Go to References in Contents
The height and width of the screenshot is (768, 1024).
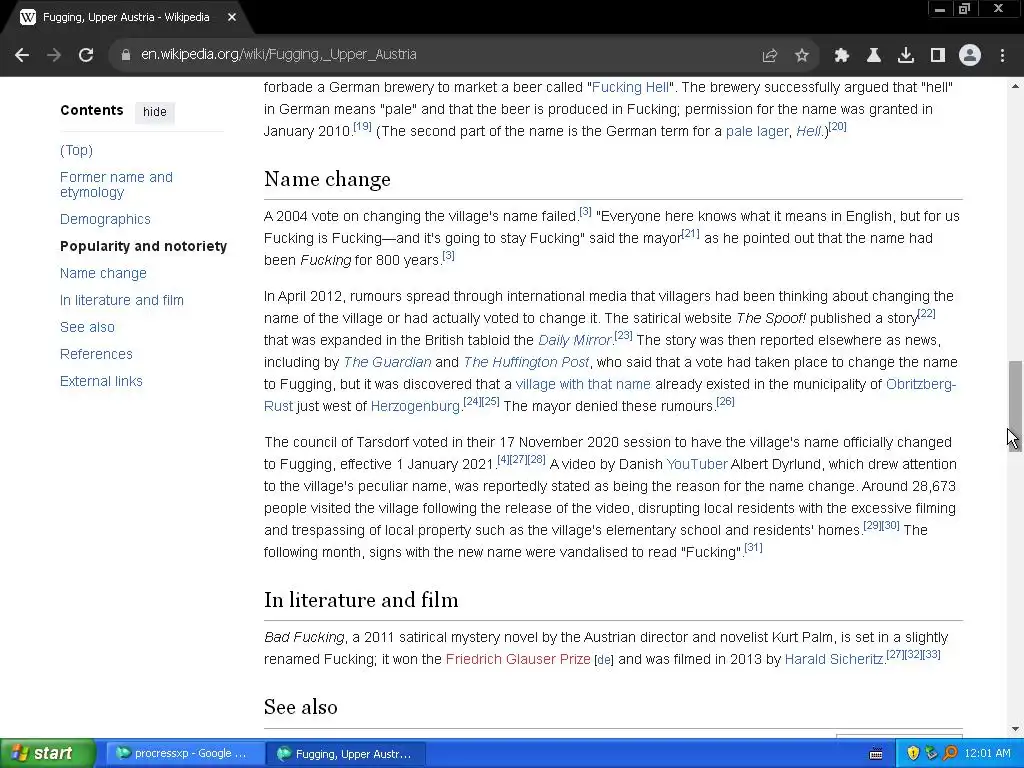(x=96, y=354)
